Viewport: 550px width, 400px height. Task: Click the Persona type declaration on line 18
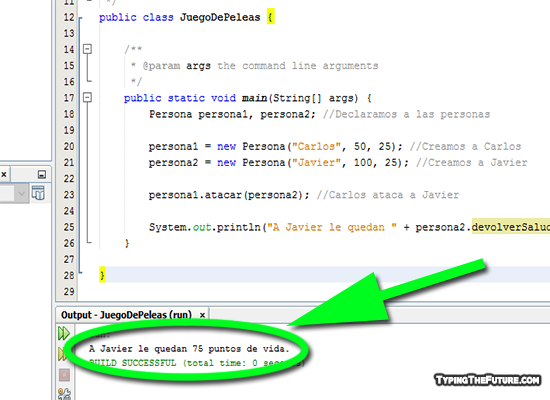click(170, 114)
